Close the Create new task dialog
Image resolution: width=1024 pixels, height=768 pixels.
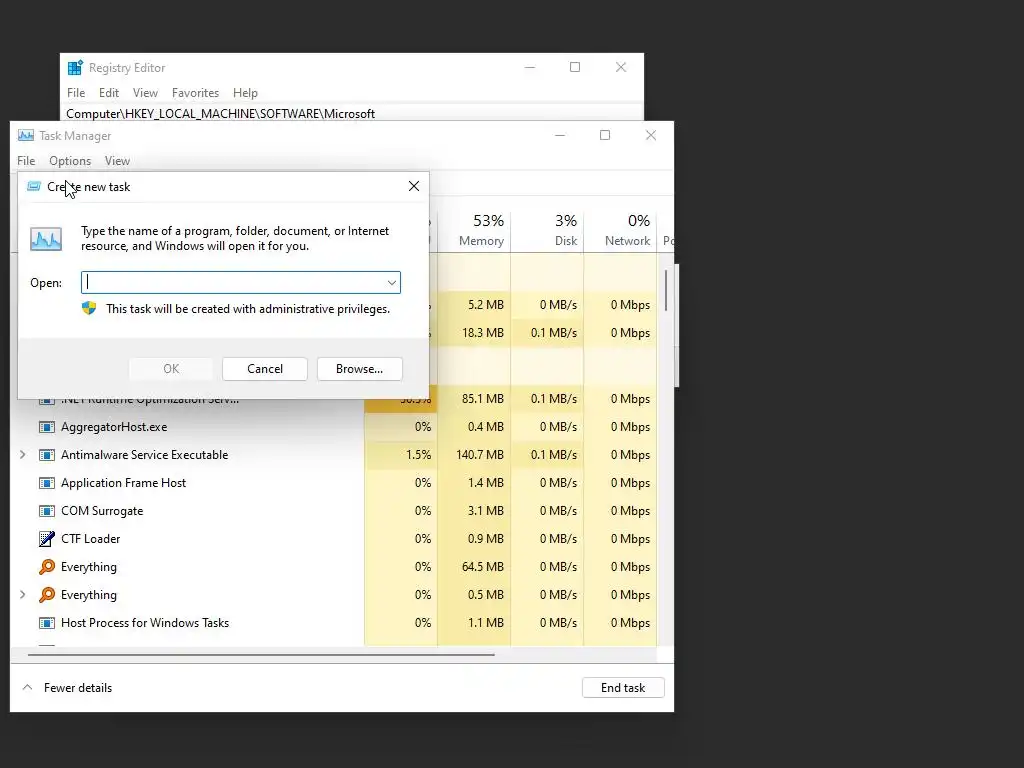tap(413, 186)
